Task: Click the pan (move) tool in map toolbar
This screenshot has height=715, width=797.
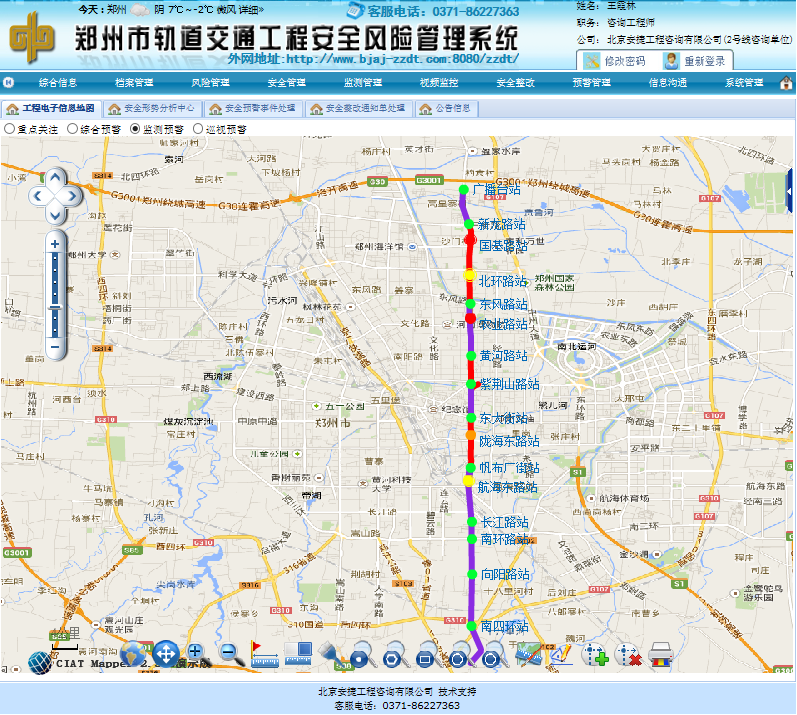Action: coord(166,655)
